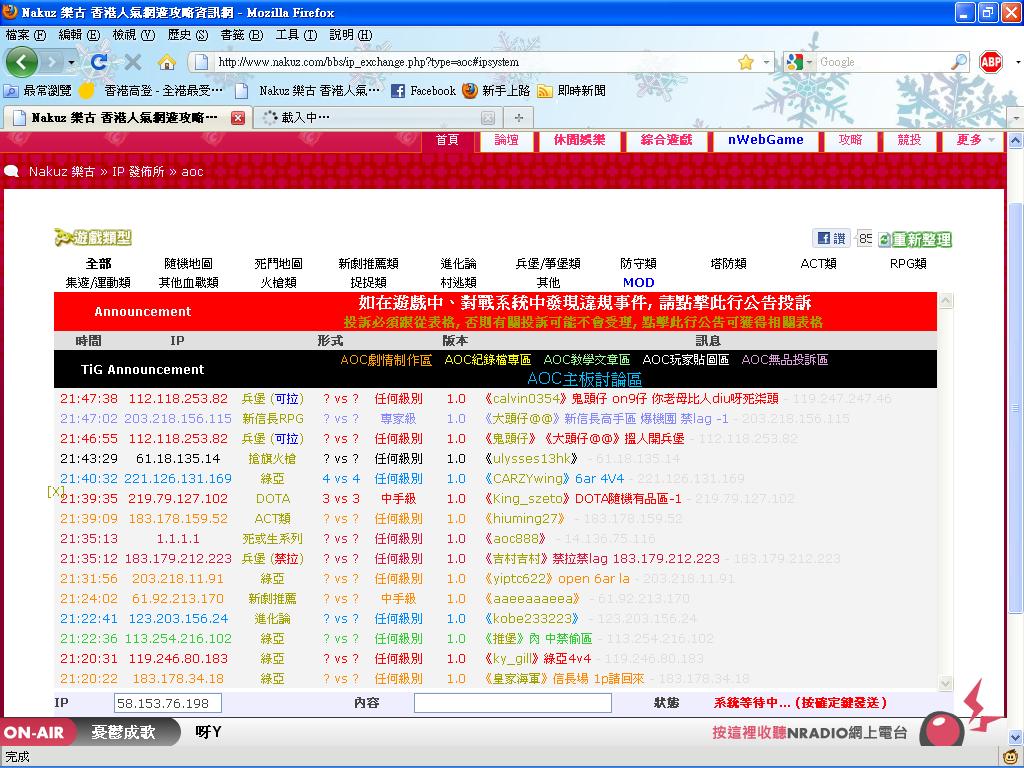Go to the Firefox home page icon
Screen dimensions: 1024x768
pyautogui.click(x=167, y=62)
